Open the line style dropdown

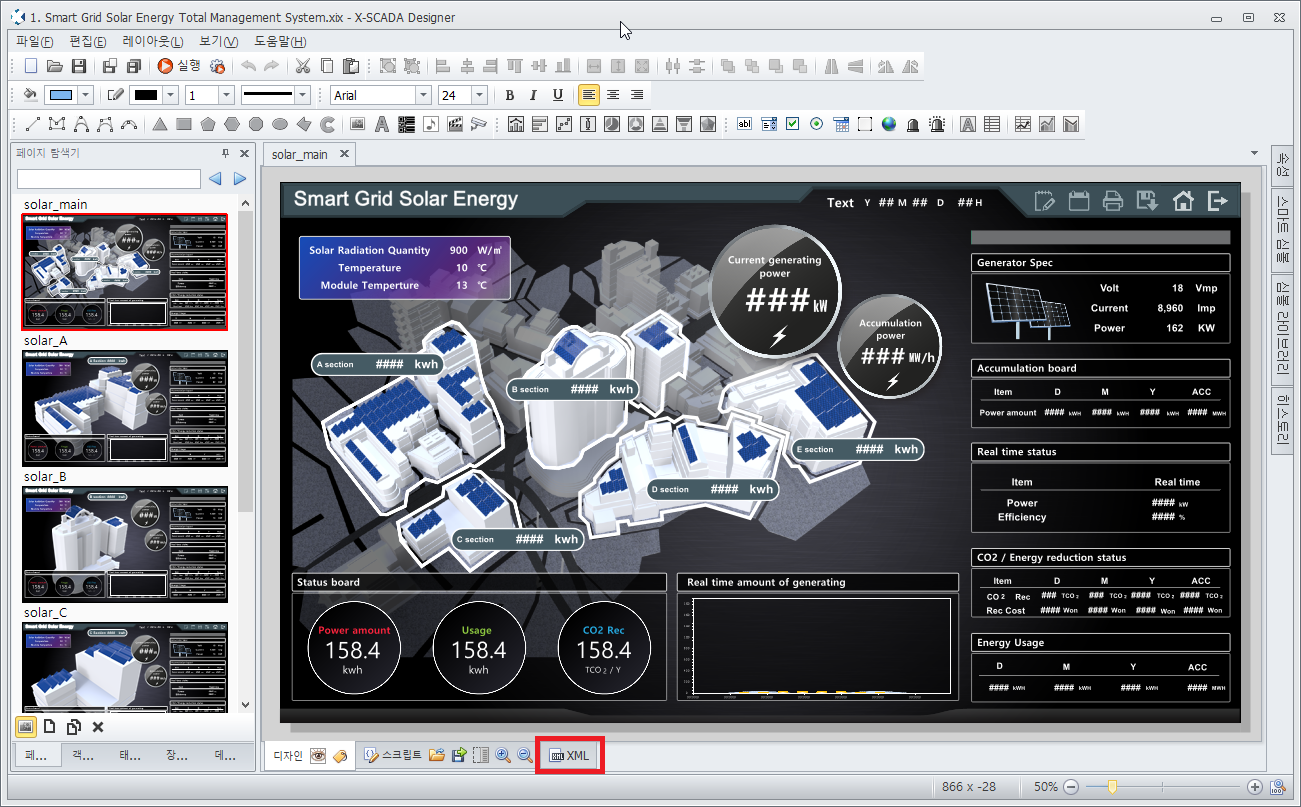302,95
